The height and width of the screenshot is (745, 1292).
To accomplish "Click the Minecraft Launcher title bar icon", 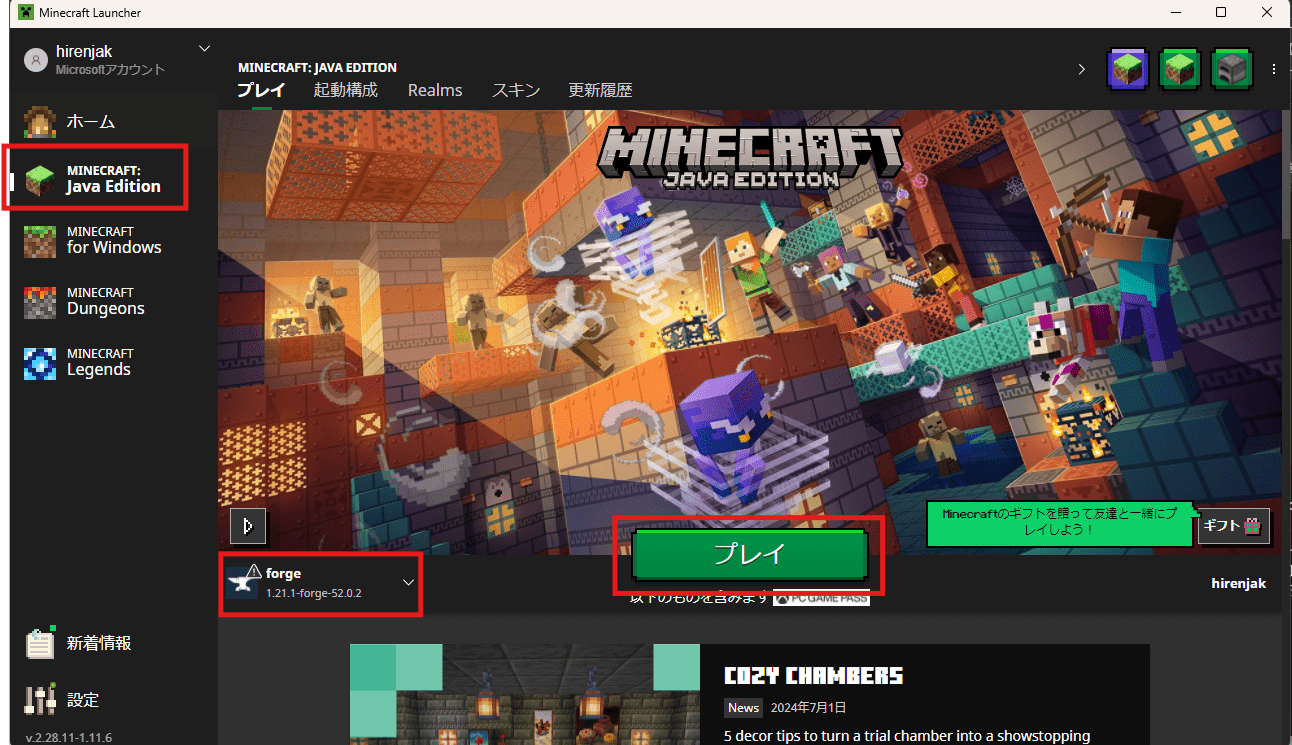I will pos(26,12).
